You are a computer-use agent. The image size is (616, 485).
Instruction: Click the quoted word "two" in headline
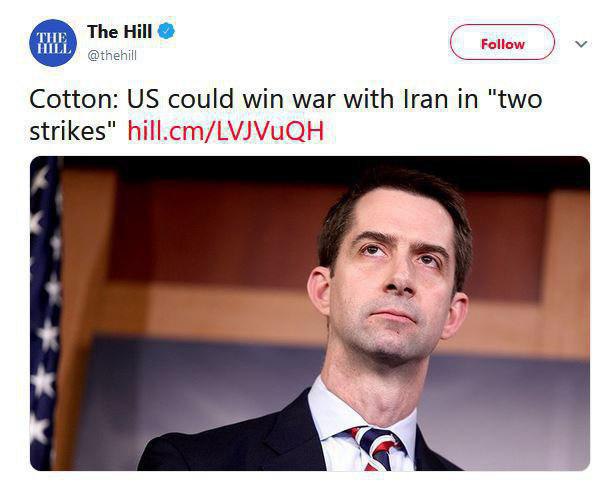pos(520,99)
